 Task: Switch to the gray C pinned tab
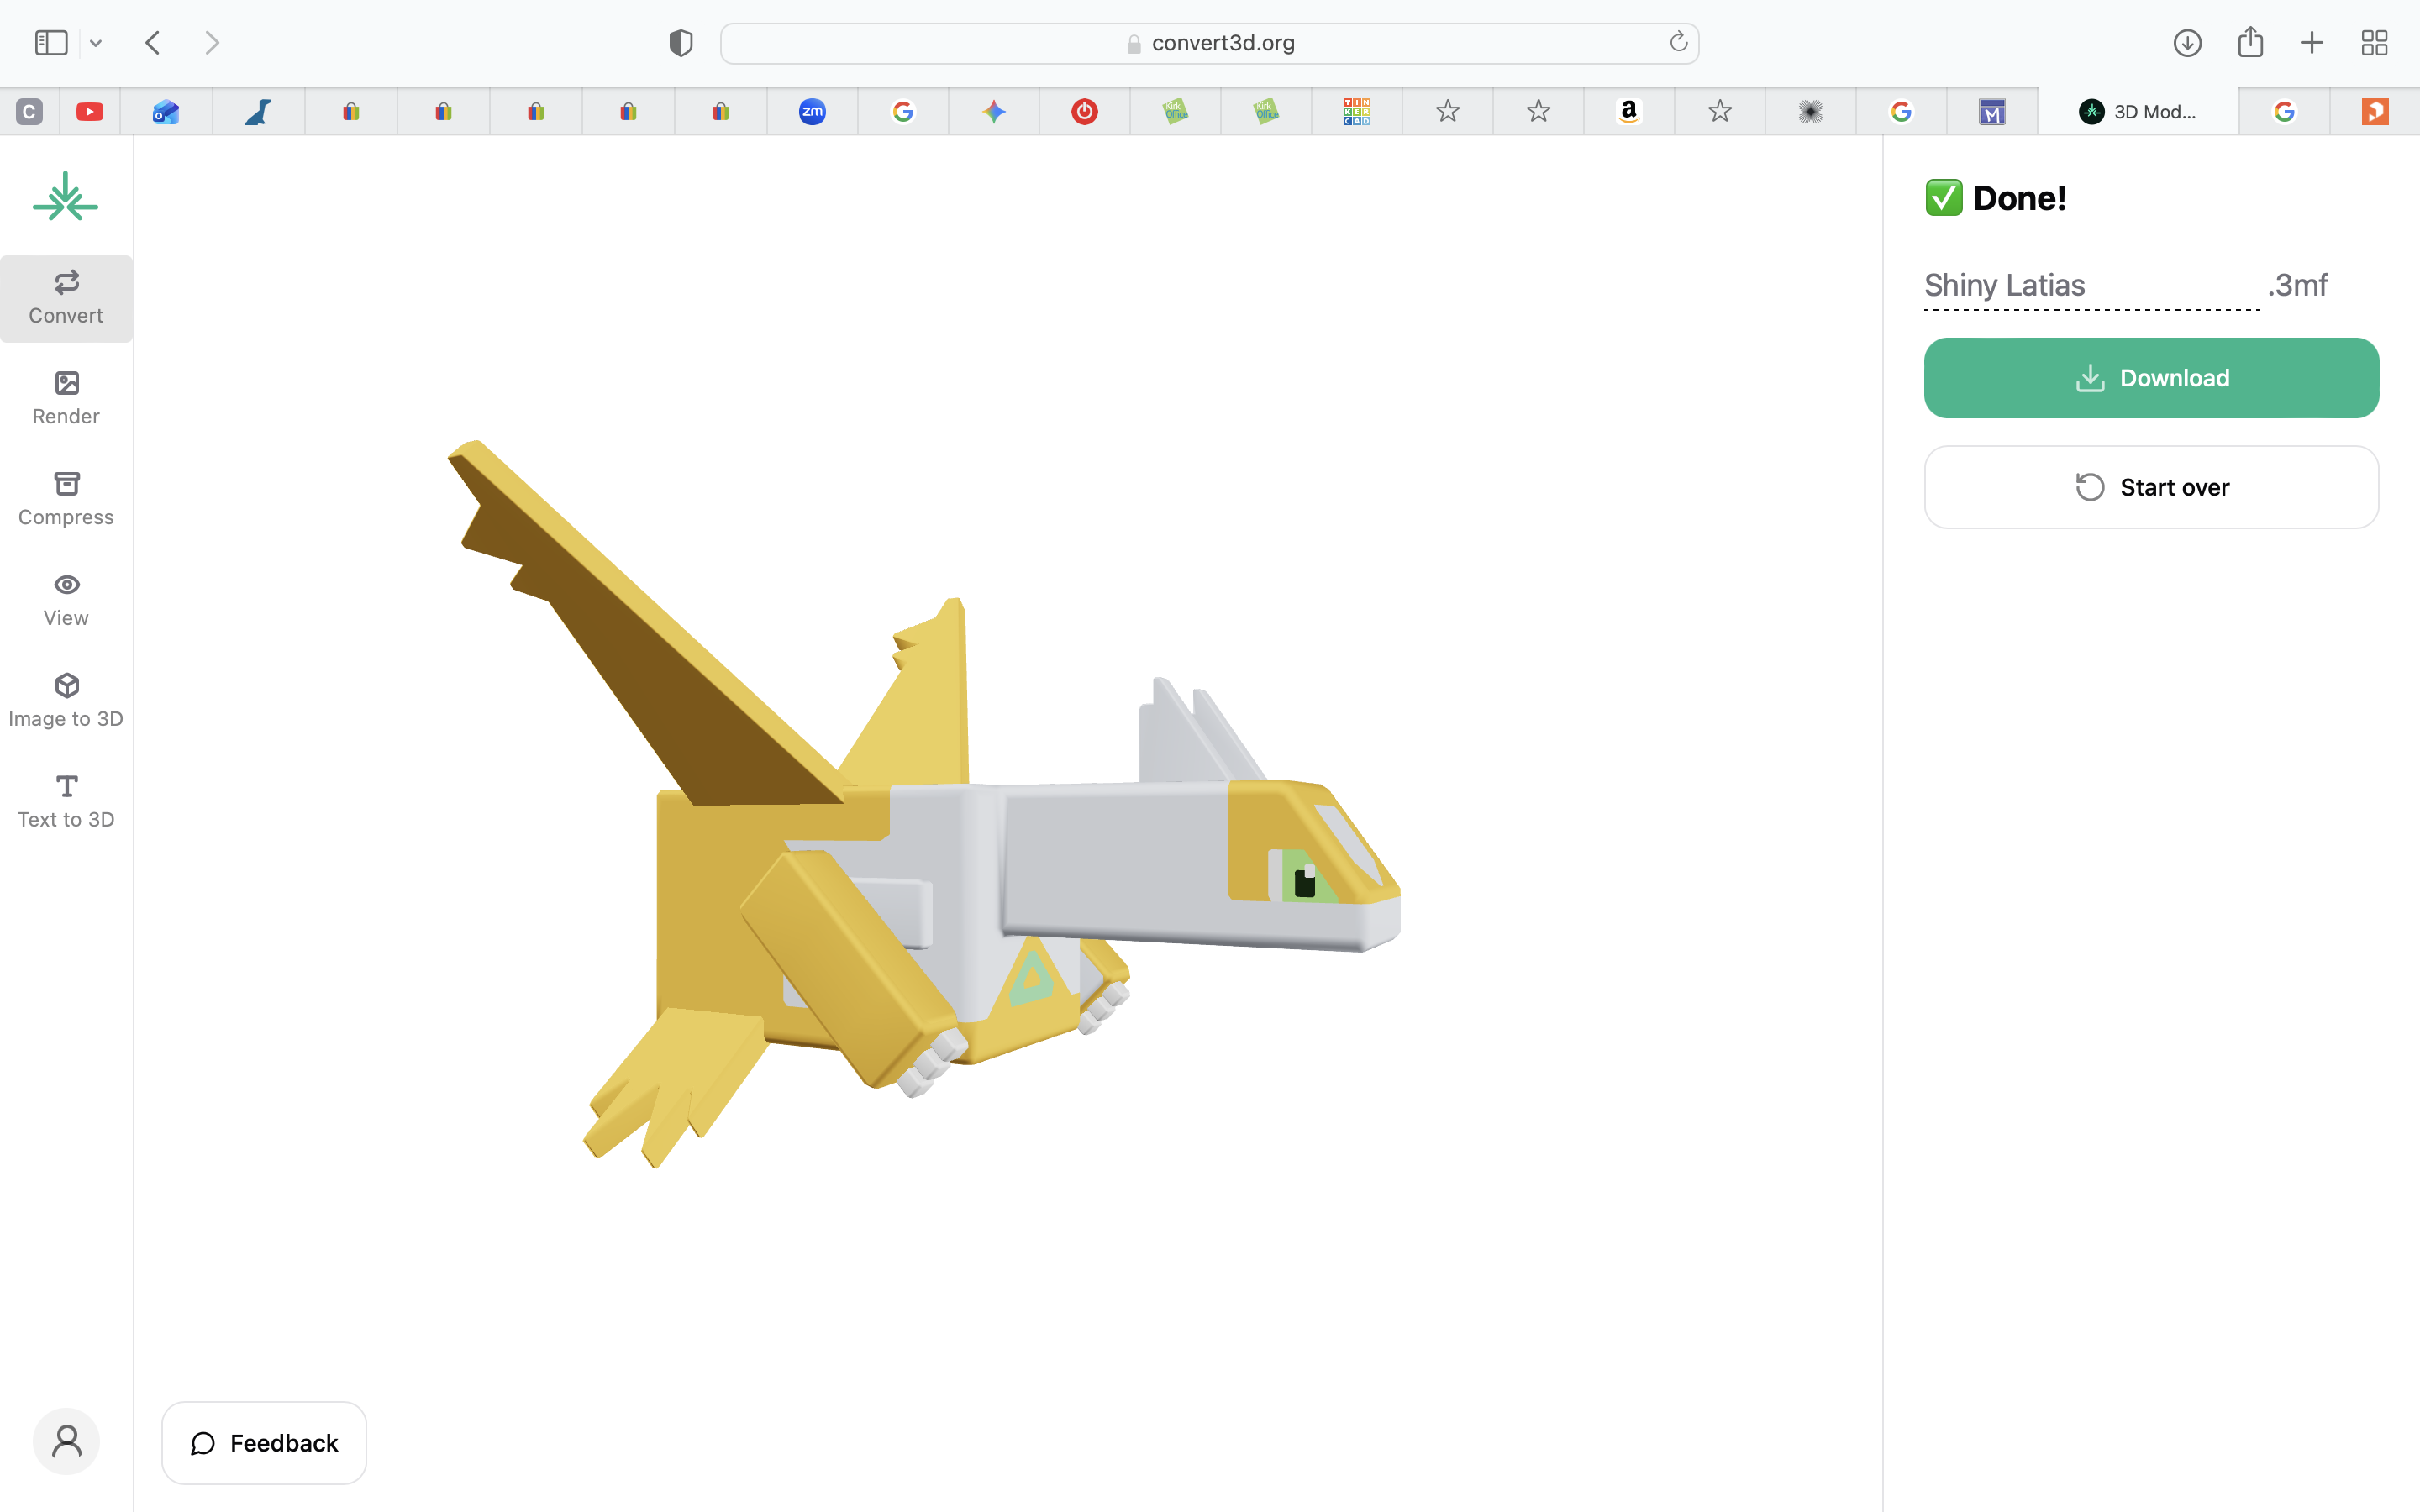click(30, 111)
